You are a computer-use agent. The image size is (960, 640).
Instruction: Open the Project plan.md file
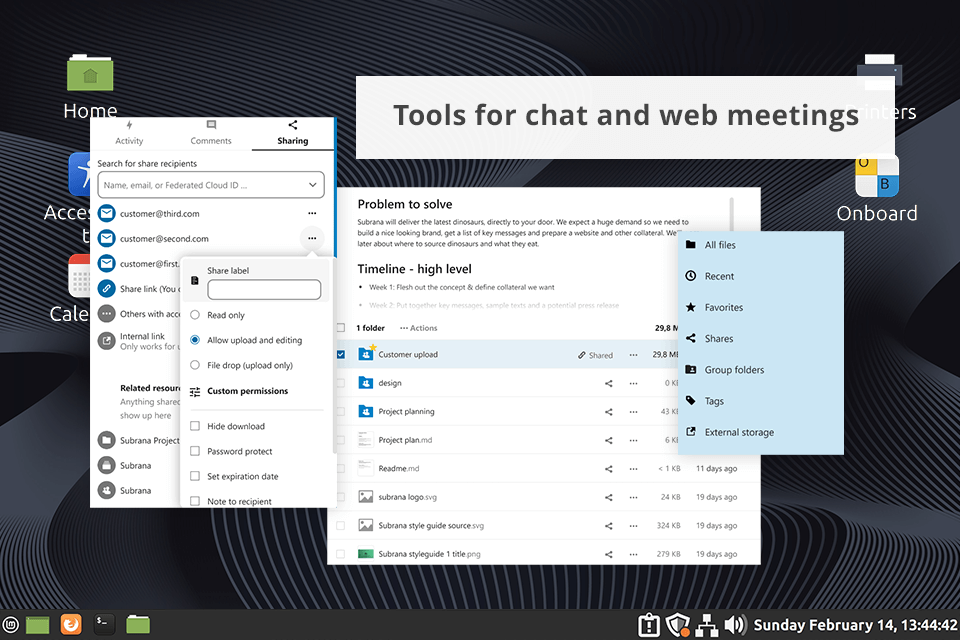pyautogui.click(x=405, y=440)
